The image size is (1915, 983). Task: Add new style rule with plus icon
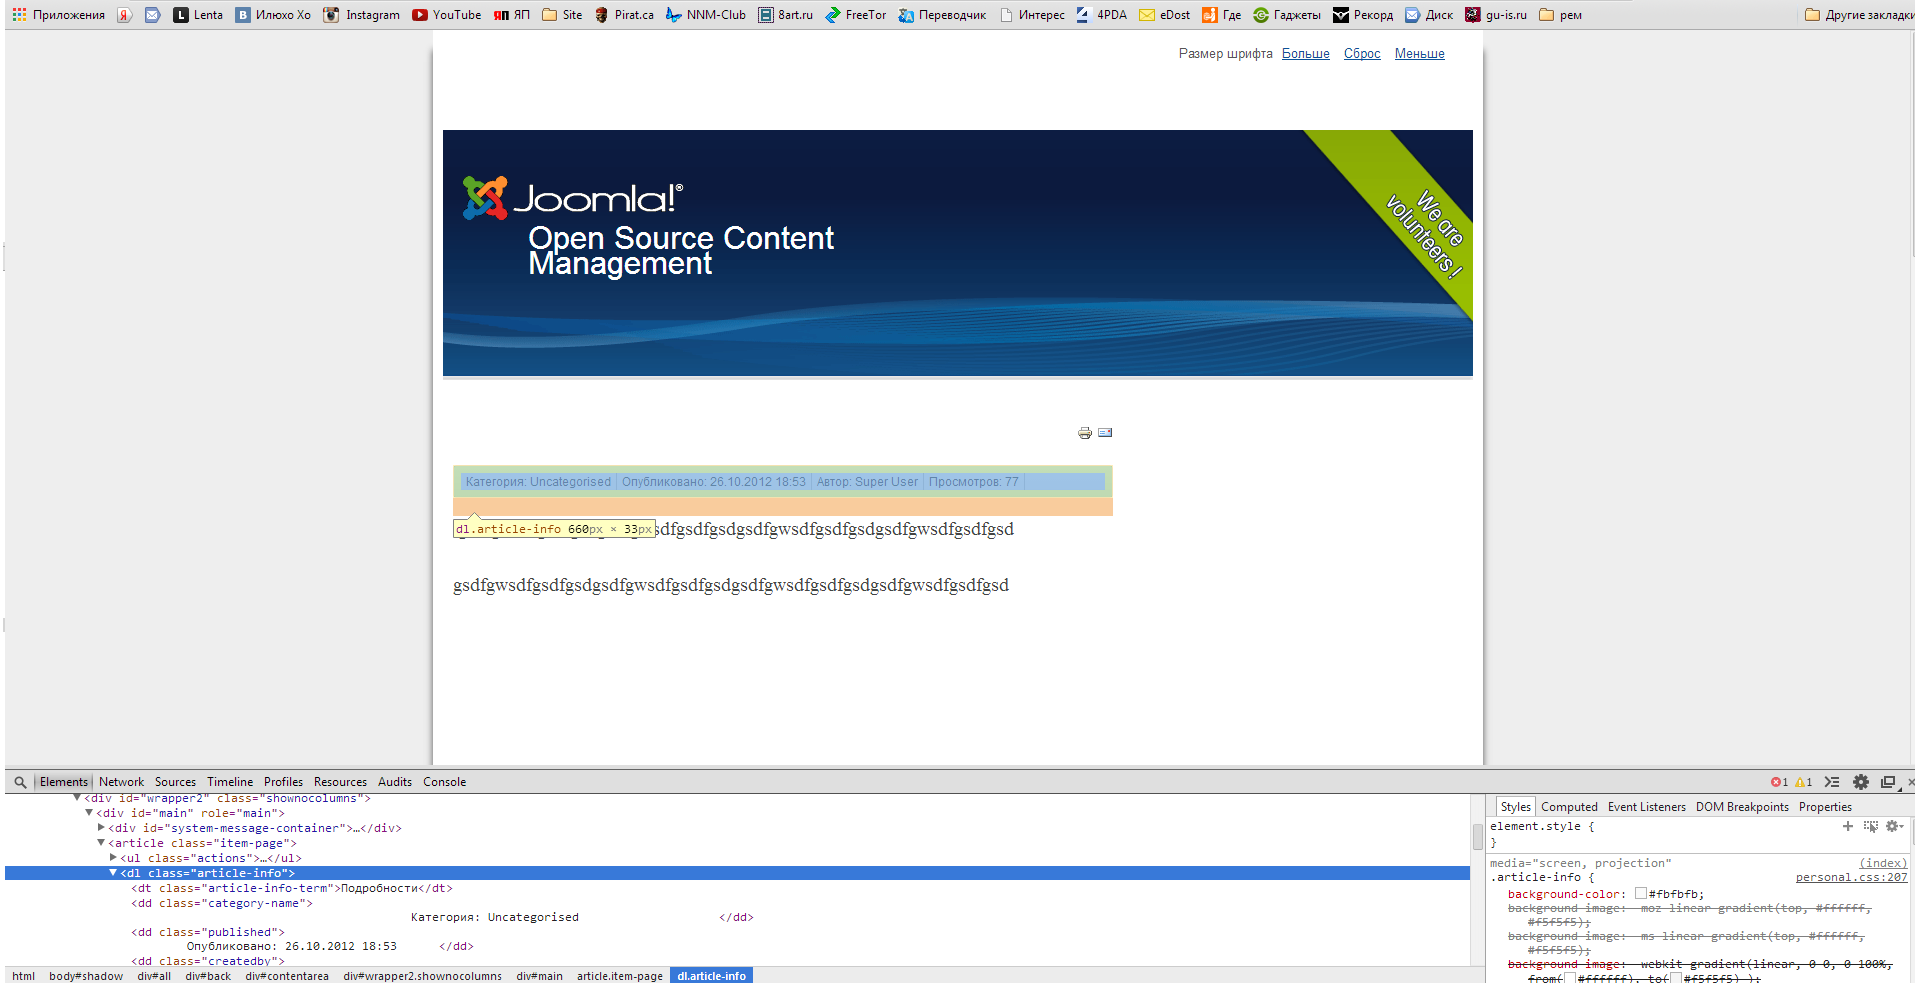1848,826
